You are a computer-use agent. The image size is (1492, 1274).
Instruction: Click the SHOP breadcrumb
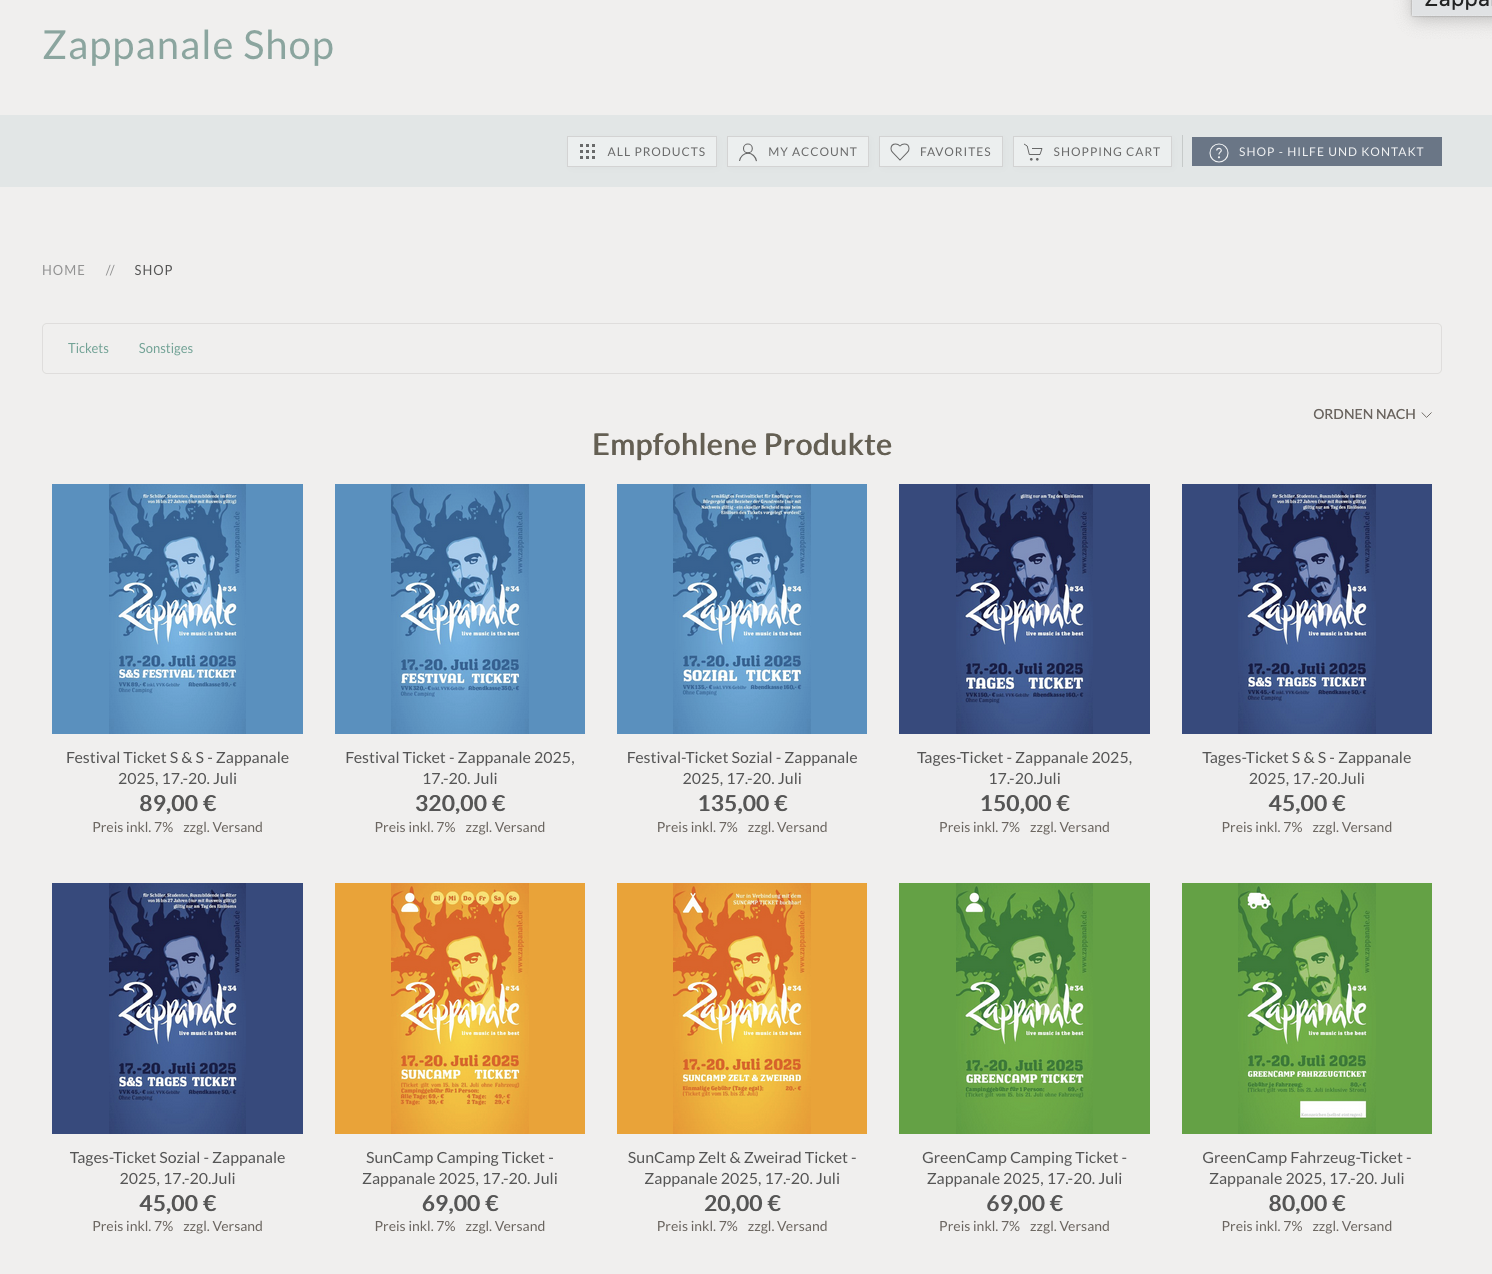click(153, 270)
